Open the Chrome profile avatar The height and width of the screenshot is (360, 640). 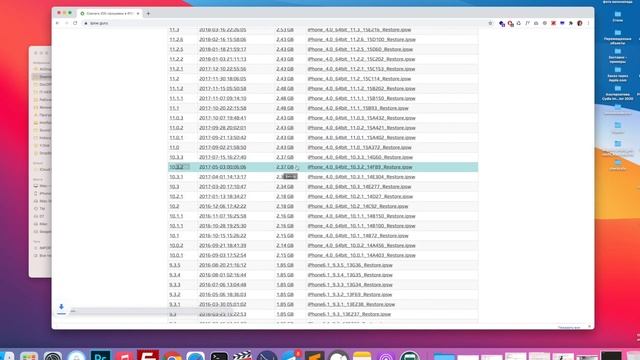(580, 23)
